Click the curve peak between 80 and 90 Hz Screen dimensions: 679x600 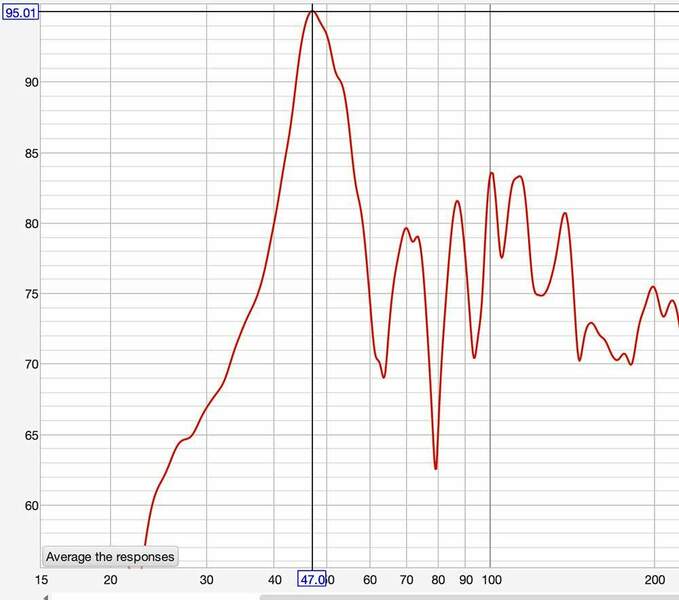tap(457, 201)
